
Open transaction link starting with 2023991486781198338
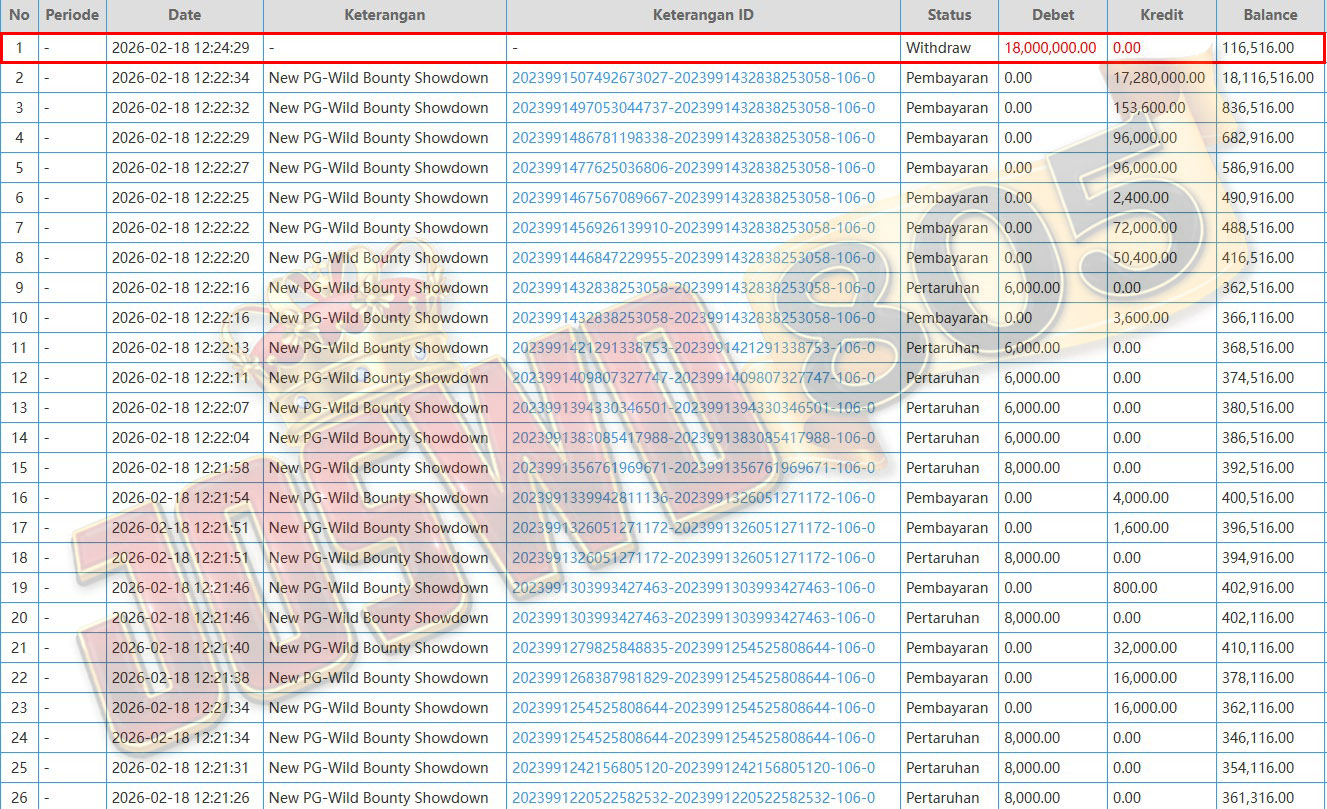click(x=693, y=138)
